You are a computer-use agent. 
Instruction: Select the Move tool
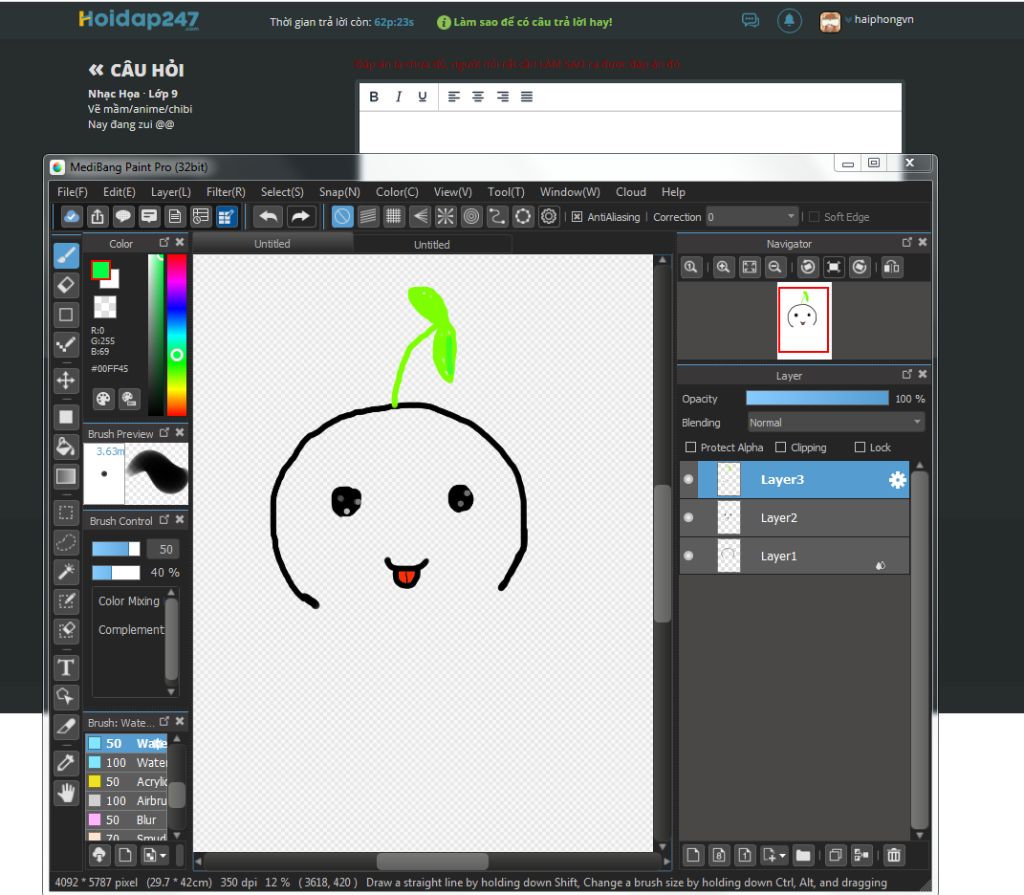tap(66, 380)
